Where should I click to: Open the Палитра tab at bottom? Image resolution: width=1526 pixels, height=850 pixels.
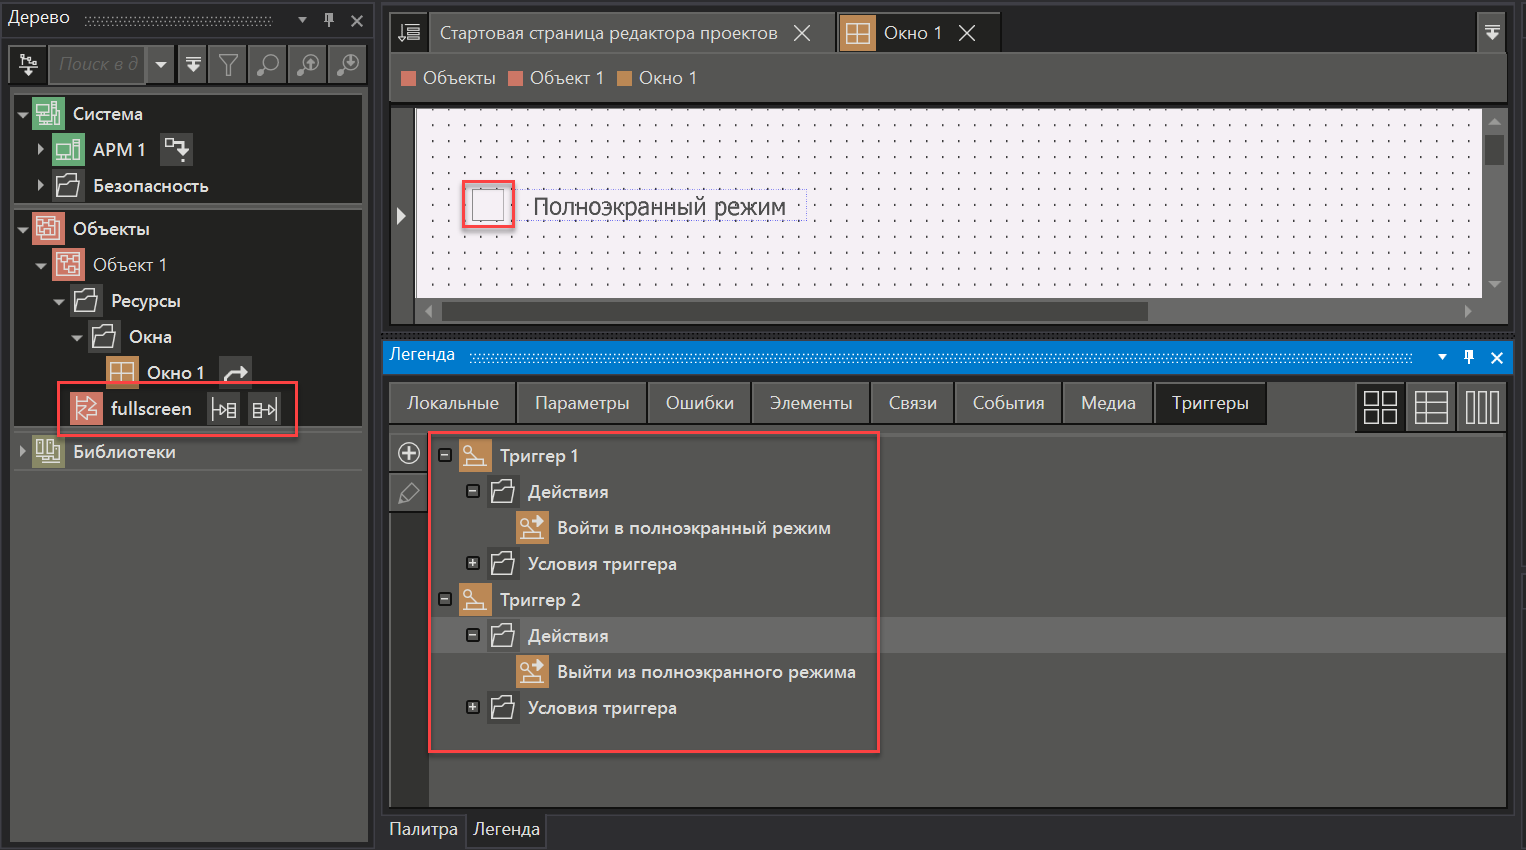click(x=423, y=829)
